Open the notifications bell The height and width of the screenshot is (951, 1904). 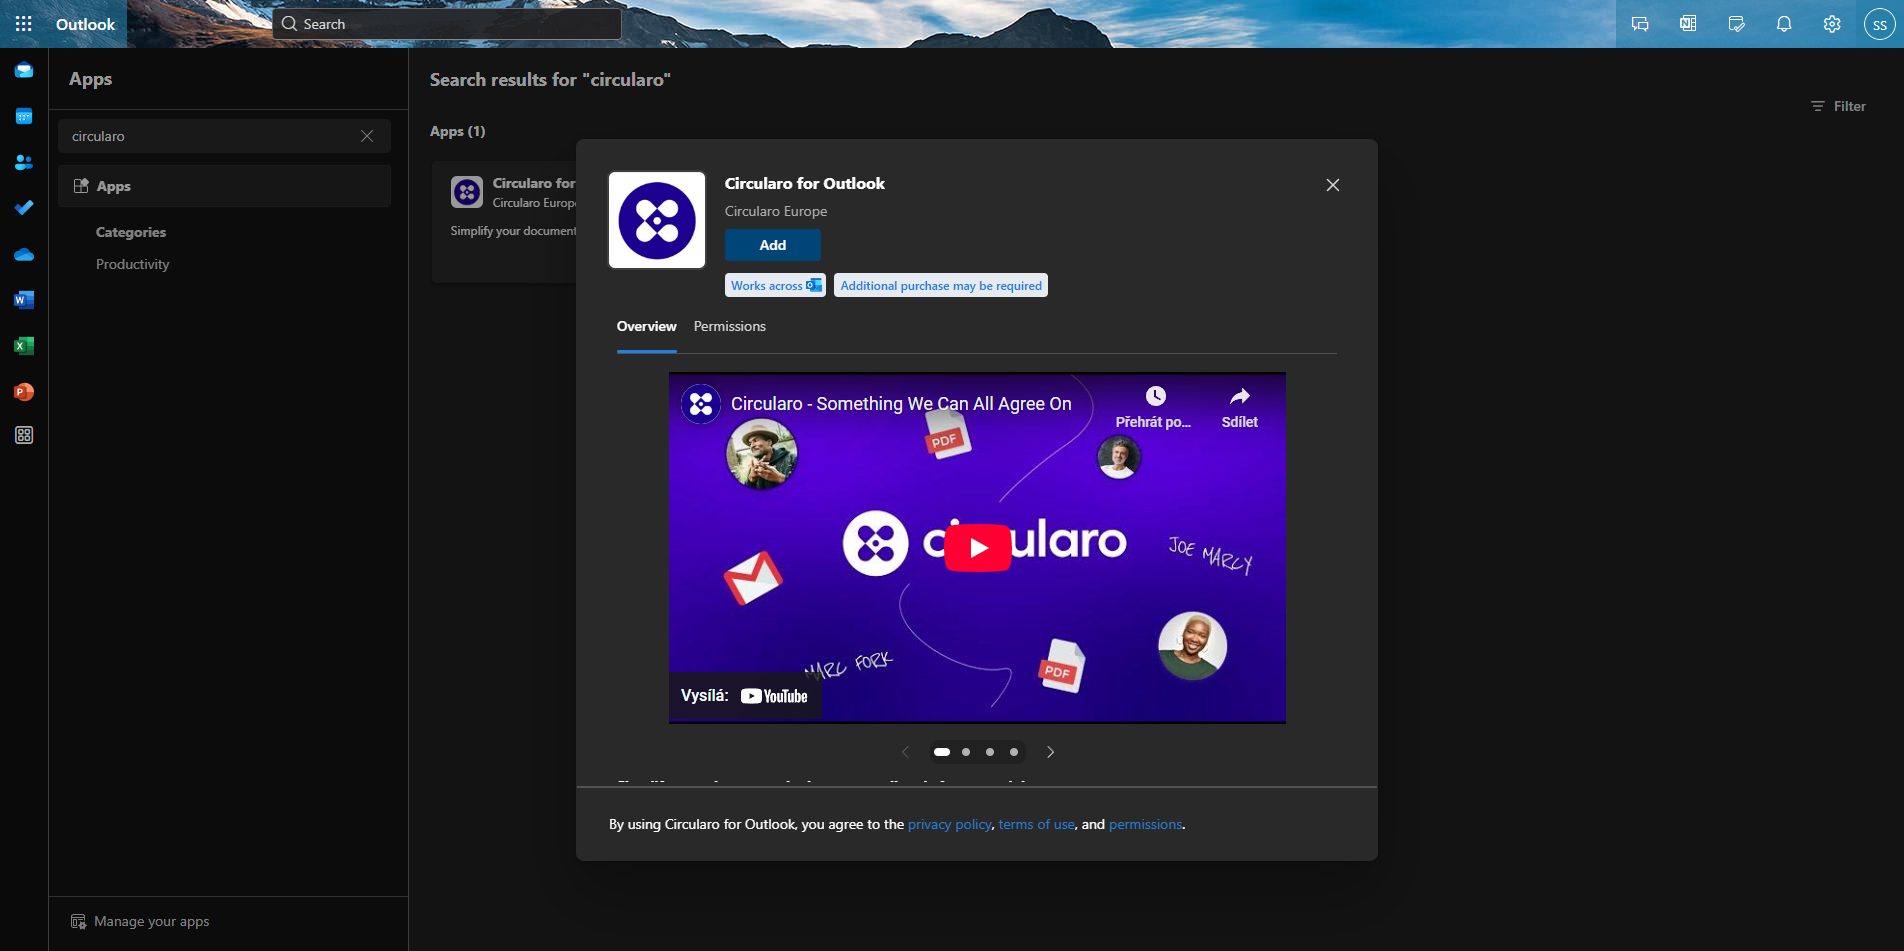click(1784, 23)
